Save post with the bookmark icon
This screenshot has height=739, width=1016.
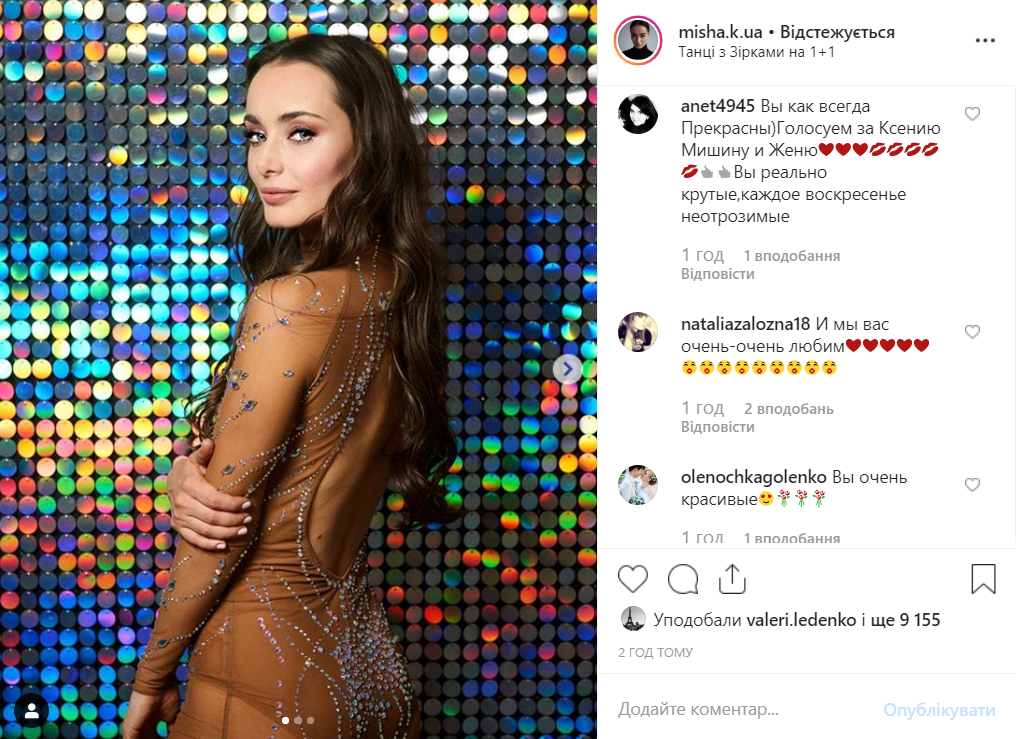pos(983,578)
